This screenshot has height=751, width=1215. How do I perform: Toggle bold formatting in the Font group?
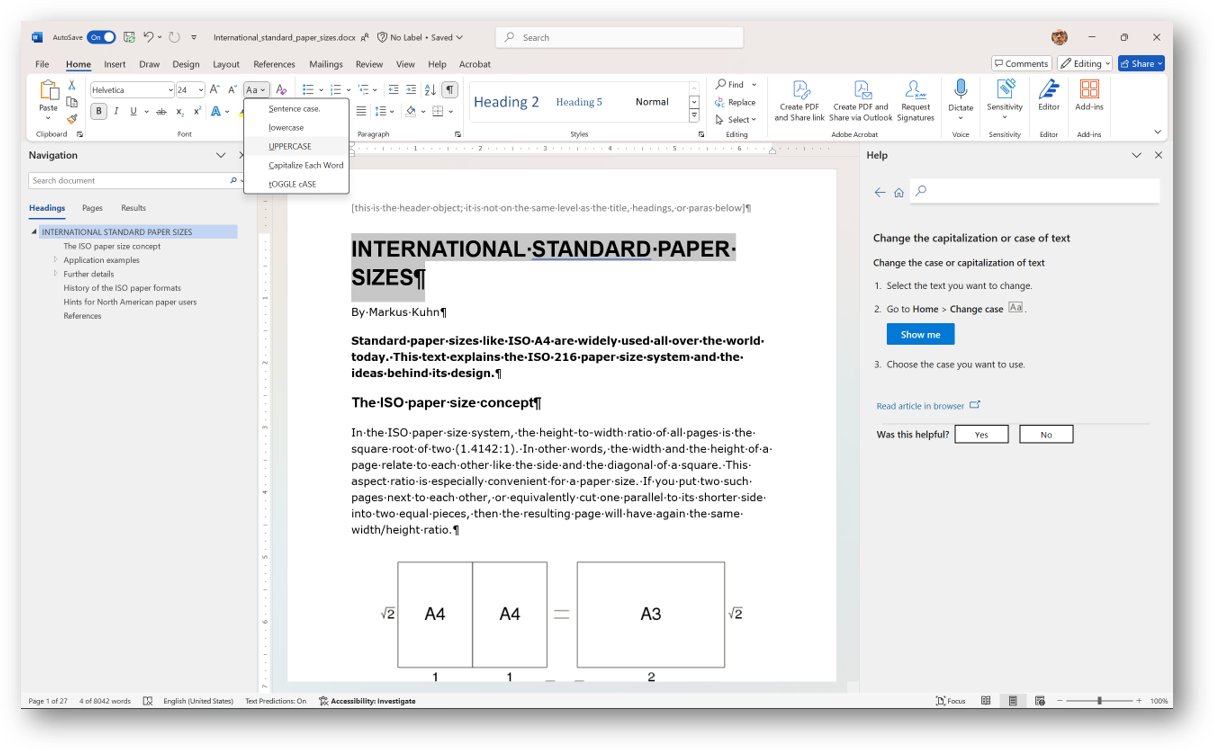coord(98,111)
